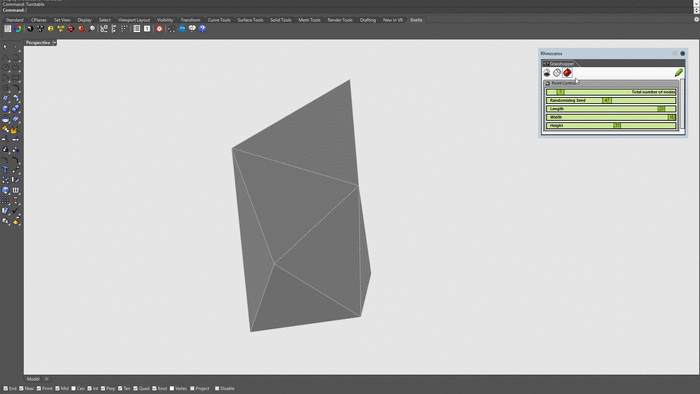Toggle the Quad osnap checkbox

pyautogui.click(x=135, y=389)
